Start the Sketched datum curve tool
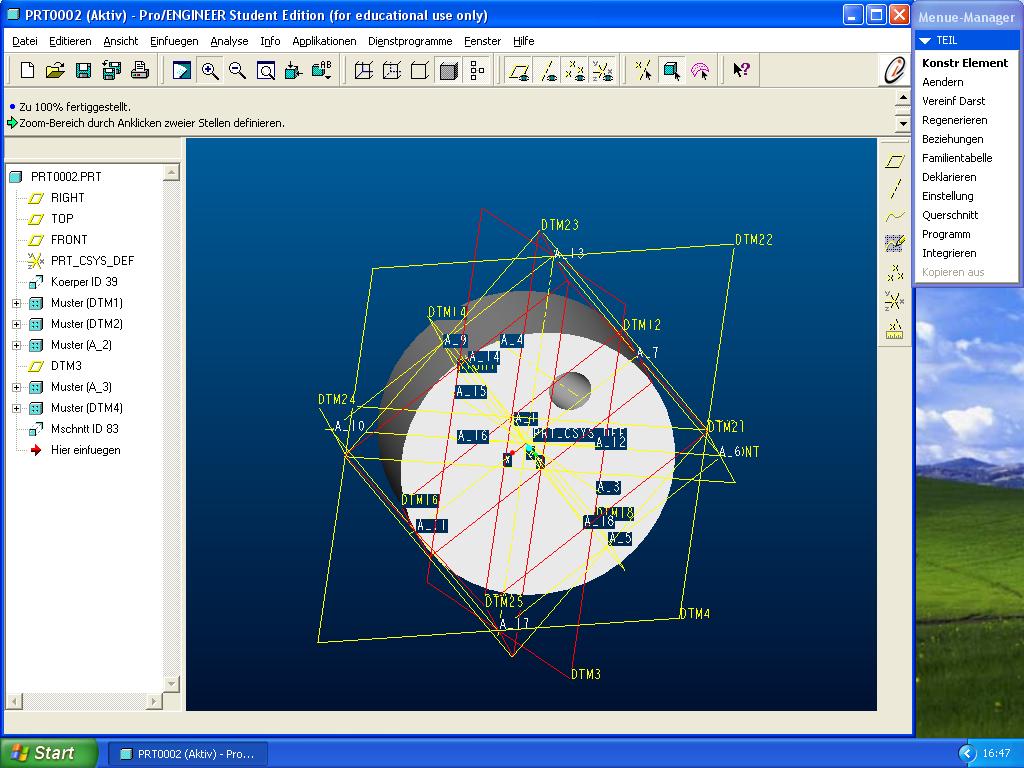The height and width of the screenshot is (768, 1024). point(894,244)
